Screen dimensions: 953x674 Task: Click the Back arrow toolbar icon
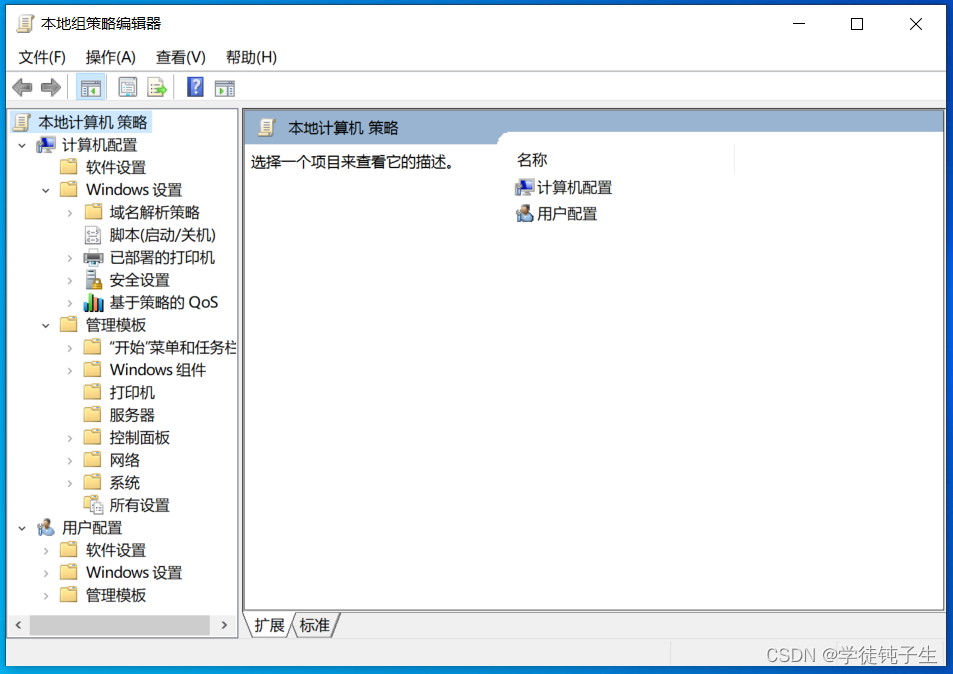22,88
